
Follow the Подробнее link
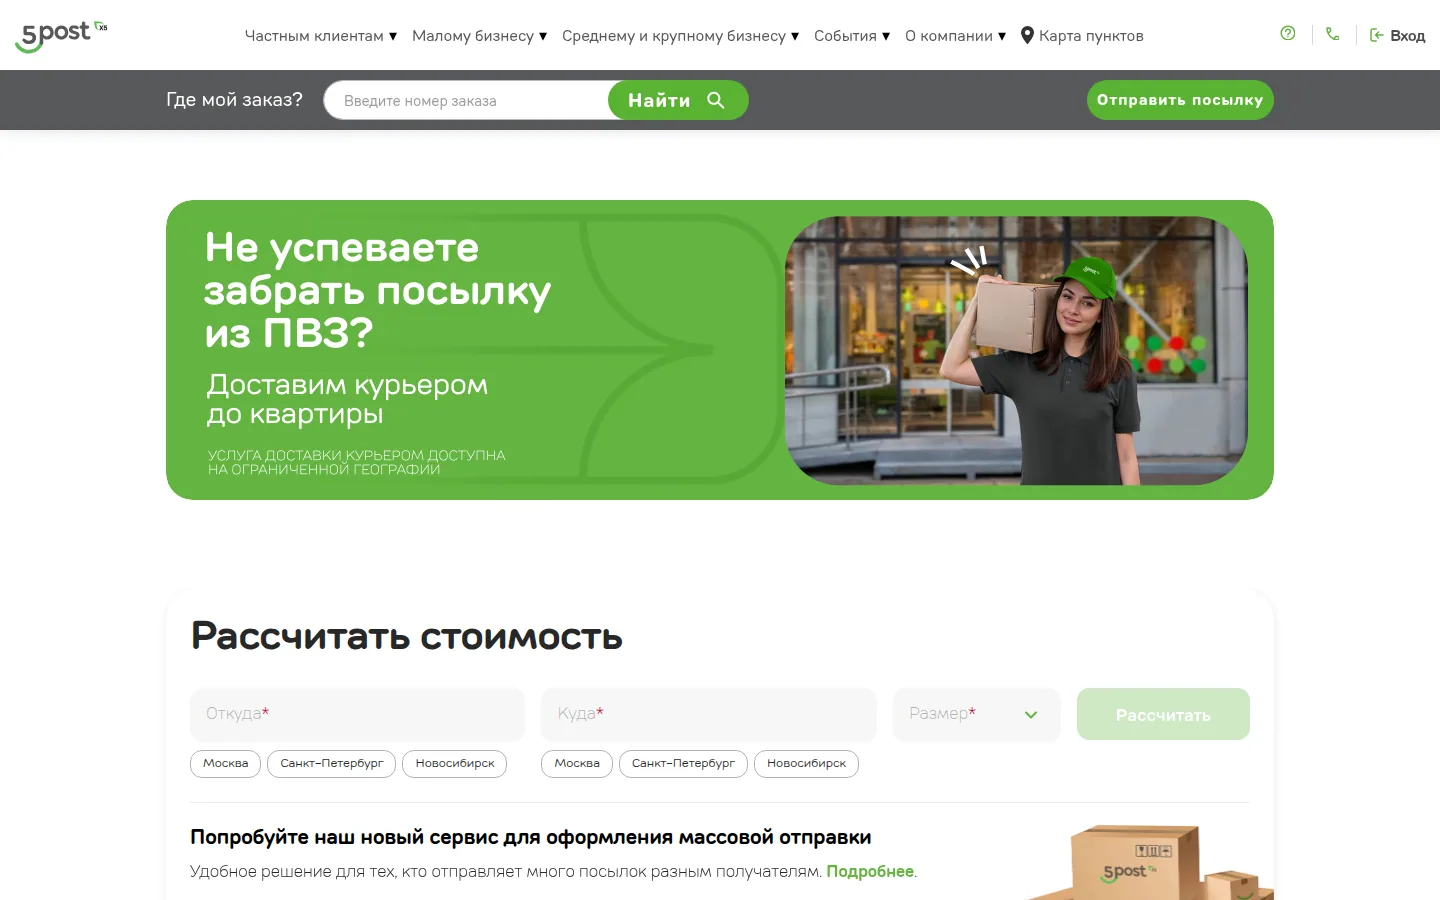[x=870, y=871]
